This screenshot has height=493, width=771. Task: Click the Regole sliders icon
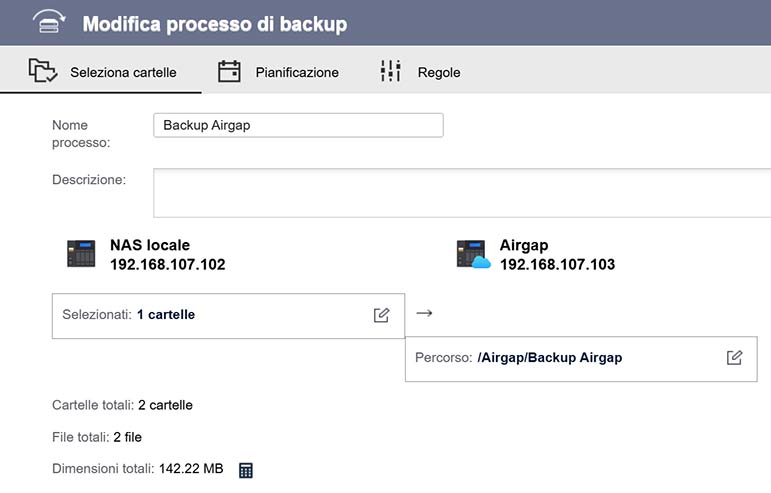390,71
